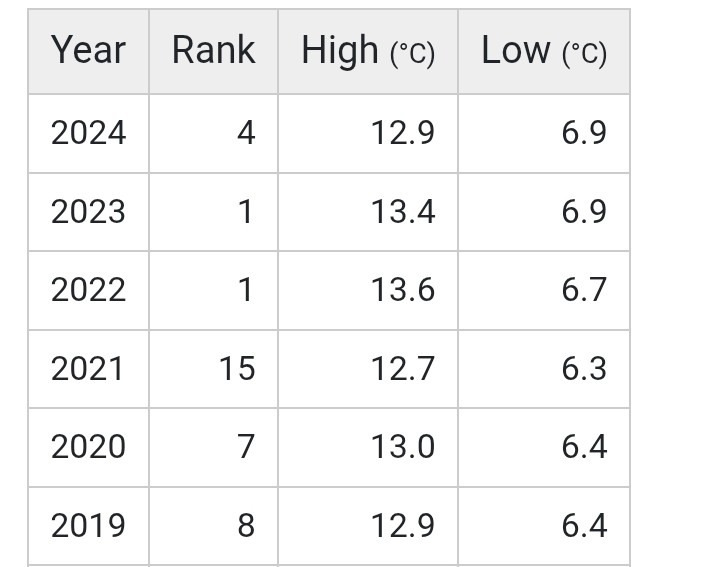Select the High (°C) column header
The image size is (714, 567).
[368, 51]
